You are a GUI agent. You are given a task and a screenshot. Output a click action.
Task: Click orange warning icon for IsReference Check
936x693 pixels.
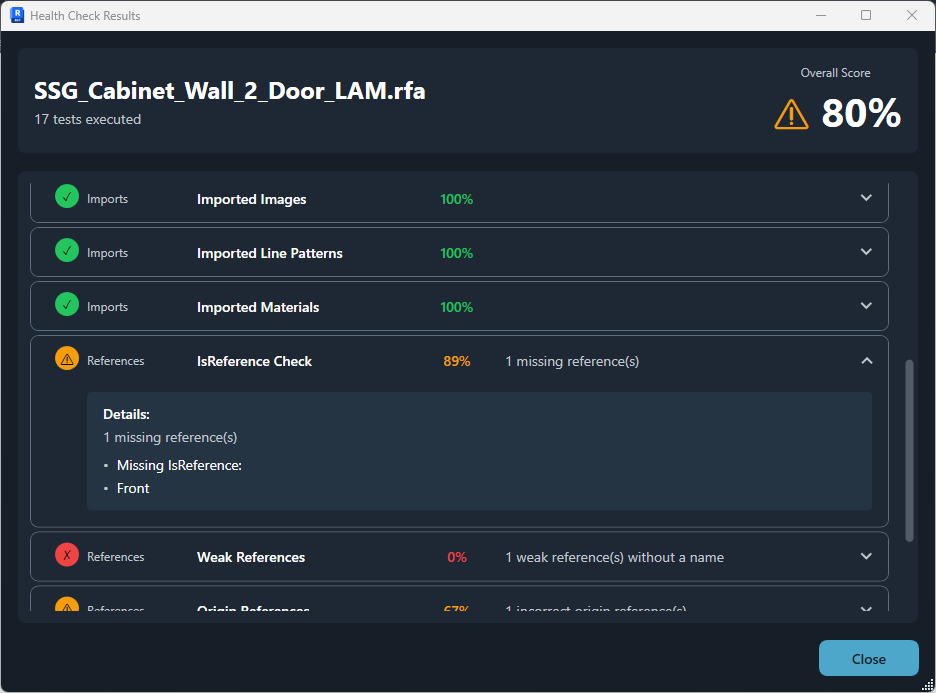point(67,359)
